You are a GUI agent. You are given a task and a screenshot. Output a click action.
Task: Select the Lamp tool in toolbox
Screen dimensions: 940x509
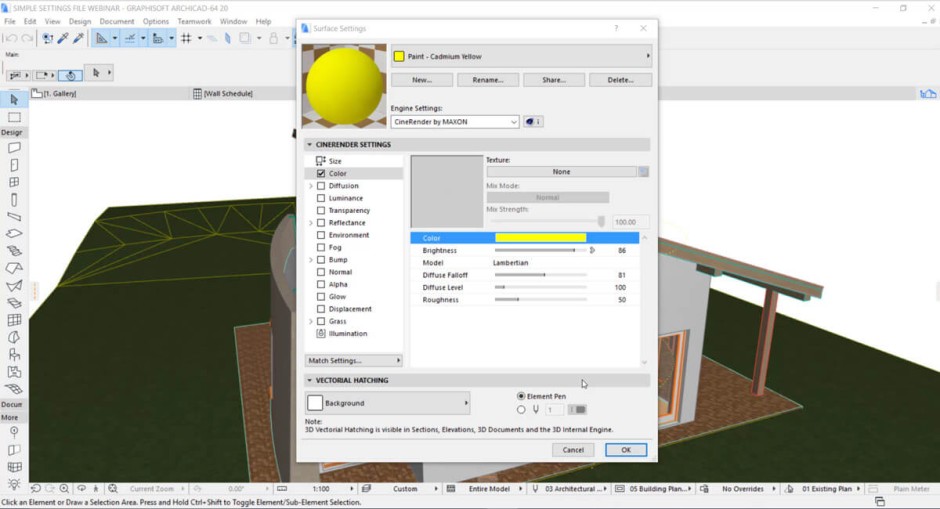14,483
